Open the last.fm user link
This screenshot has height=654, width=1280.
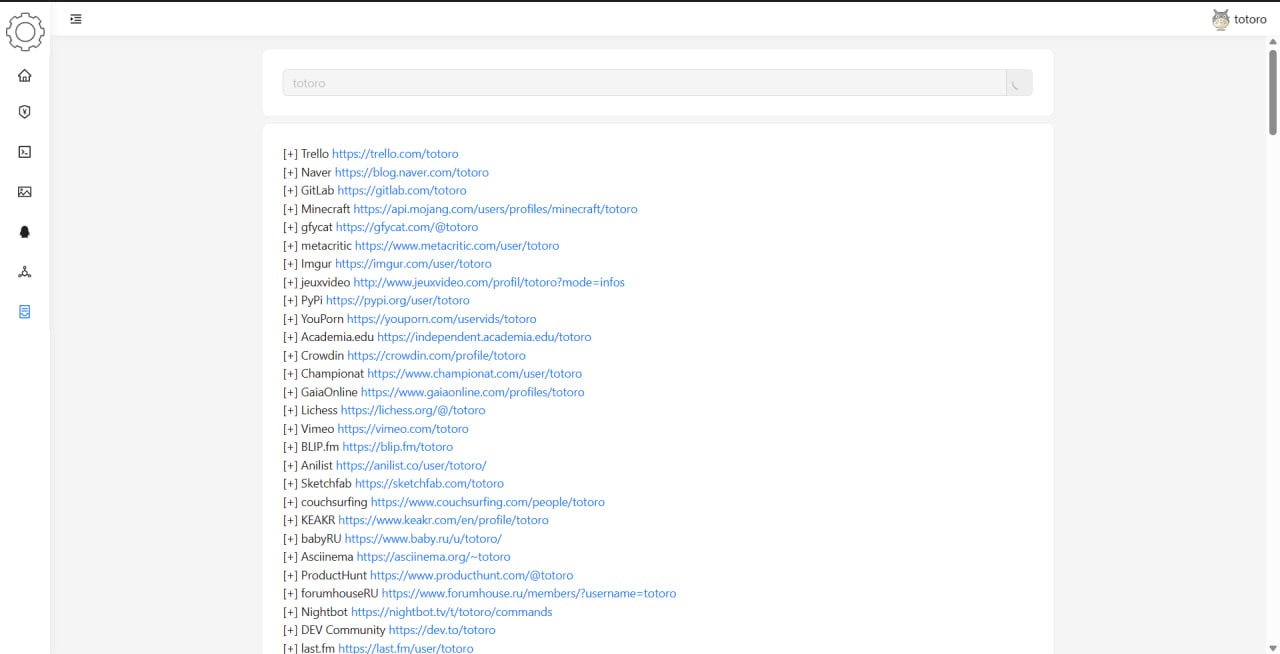(x=406, y=648)
